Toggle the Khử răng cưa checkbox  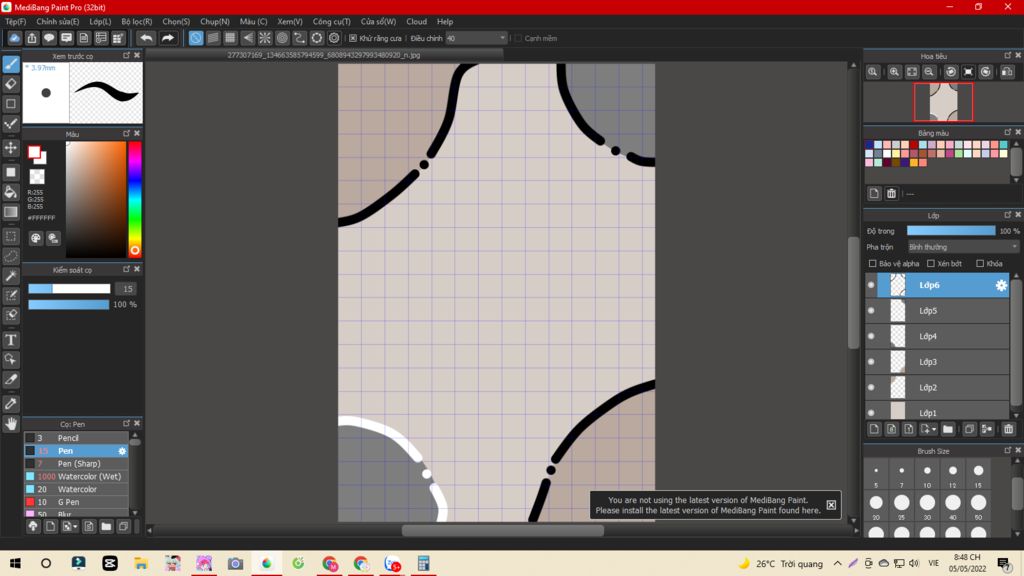(353, 38)
